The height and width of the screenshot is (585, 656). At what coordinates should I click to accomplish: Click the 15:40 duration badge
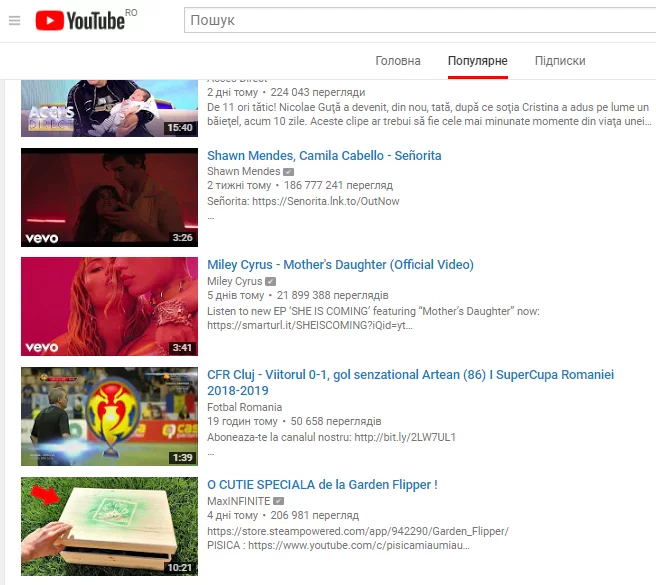(x=180, y=128)
